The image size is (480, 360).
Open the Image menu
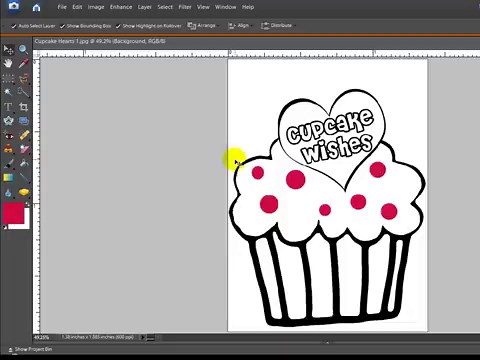pyautogui.click(x=96, y=7)
